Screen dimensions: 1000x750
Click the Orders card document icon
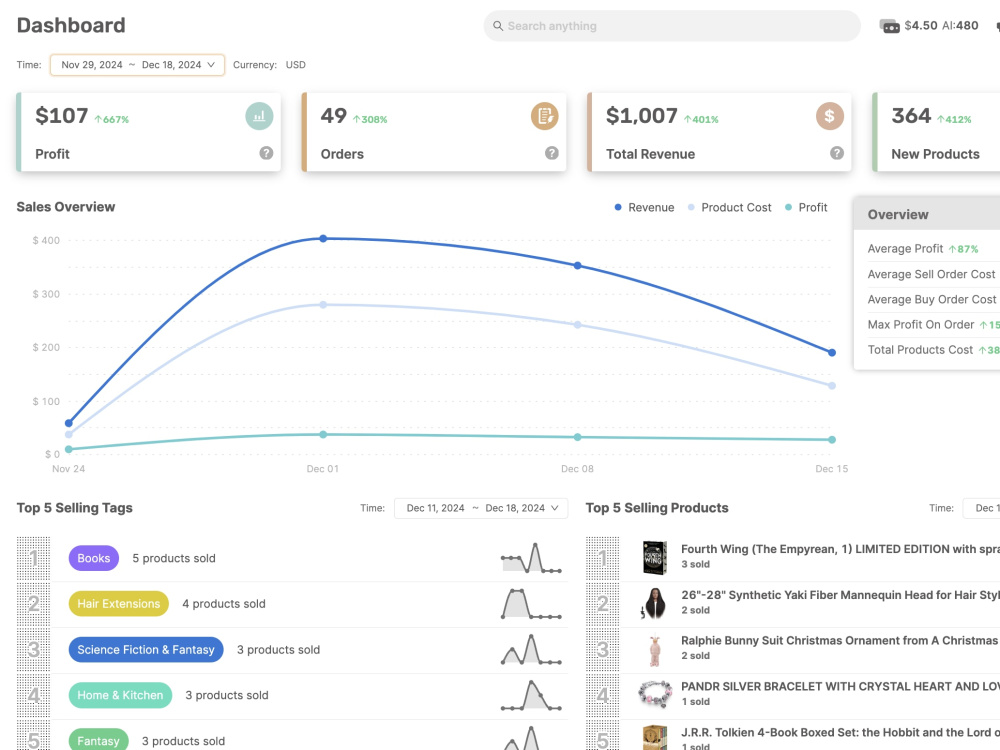tap(545, 116)
